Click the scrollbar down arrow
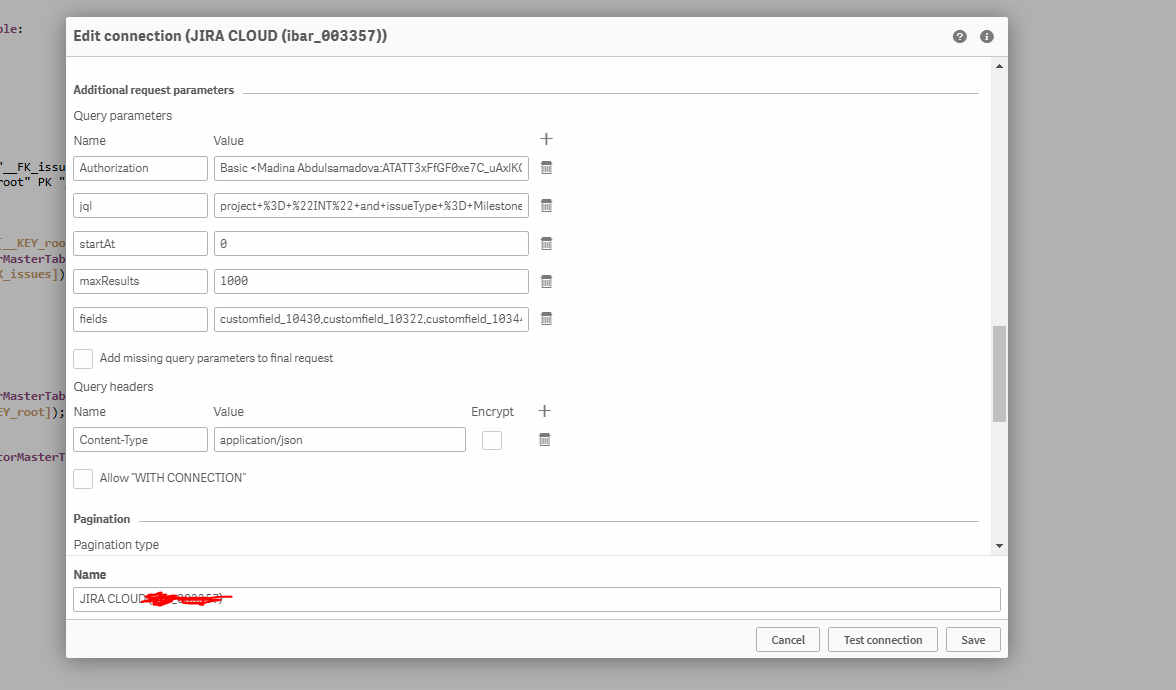1176x690 pixels. 999,546
